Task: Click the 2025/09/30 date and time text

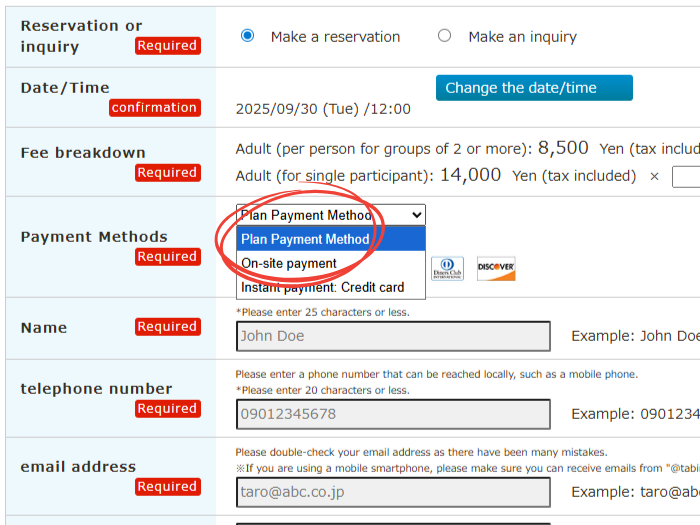Action: (323, 109)
